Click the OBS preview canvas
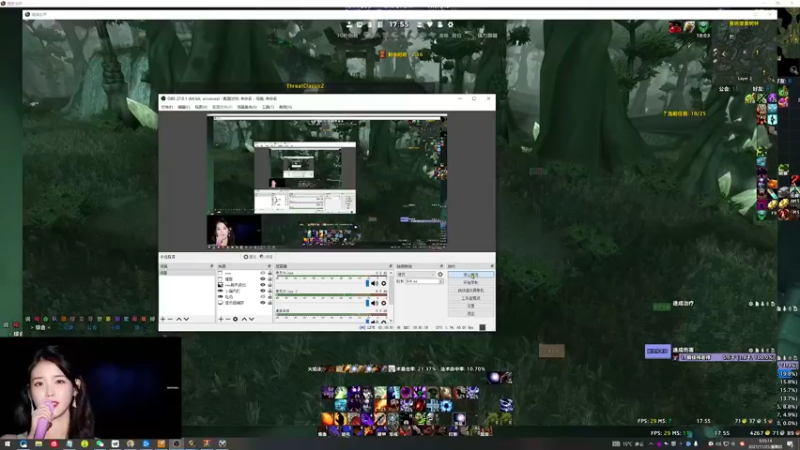 pos(327,182)
